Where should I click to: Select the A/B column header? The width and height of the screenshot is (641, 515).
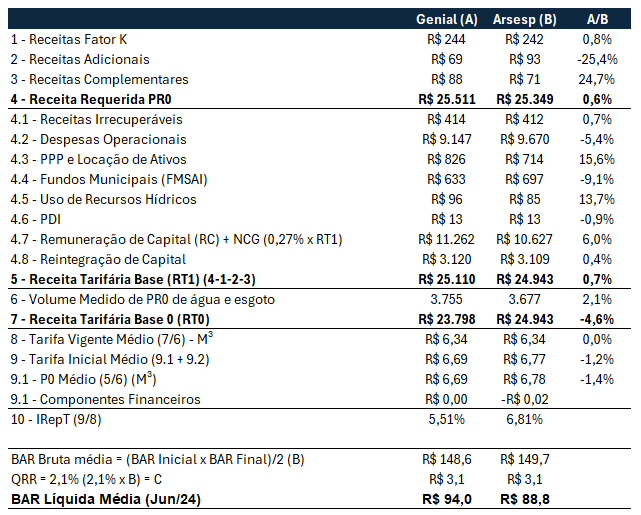pos(597,20)
